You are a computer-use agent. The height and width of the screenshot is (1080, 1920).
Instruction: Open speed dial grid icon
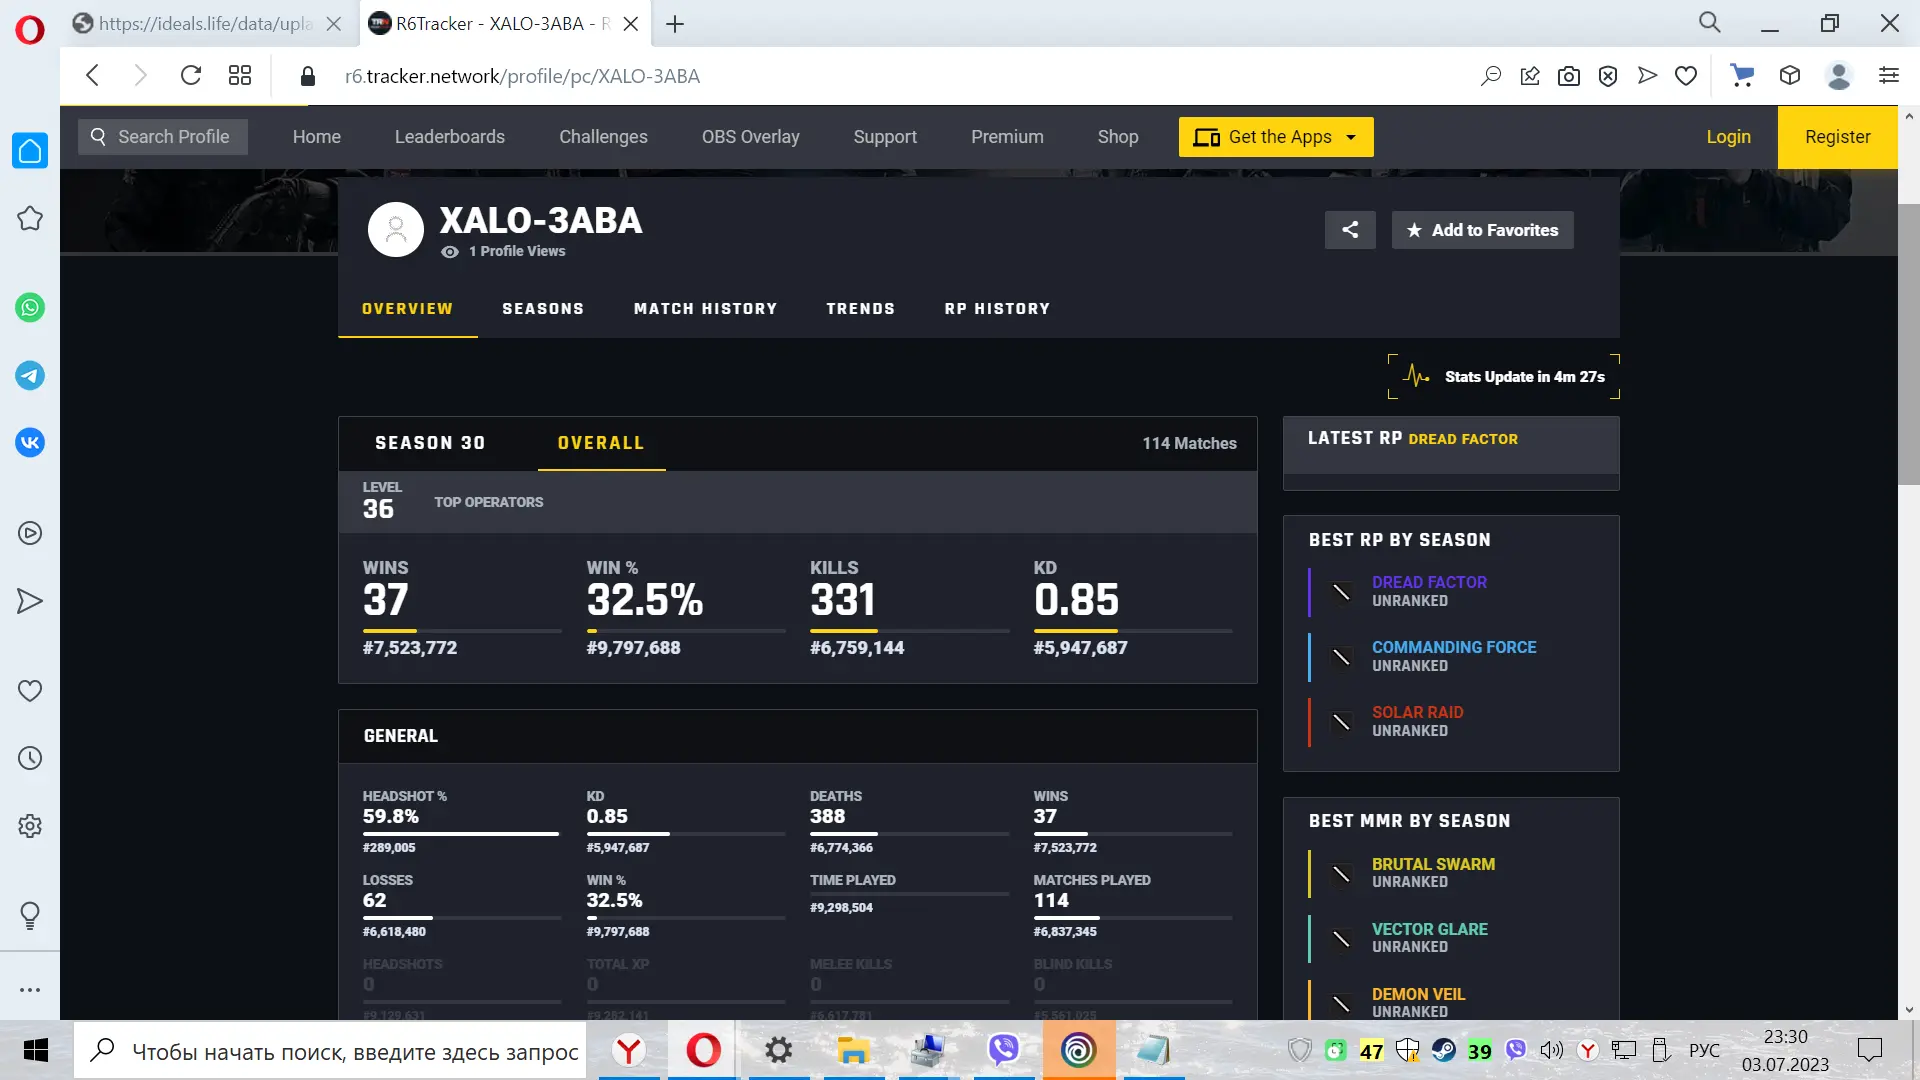[240, 76]
